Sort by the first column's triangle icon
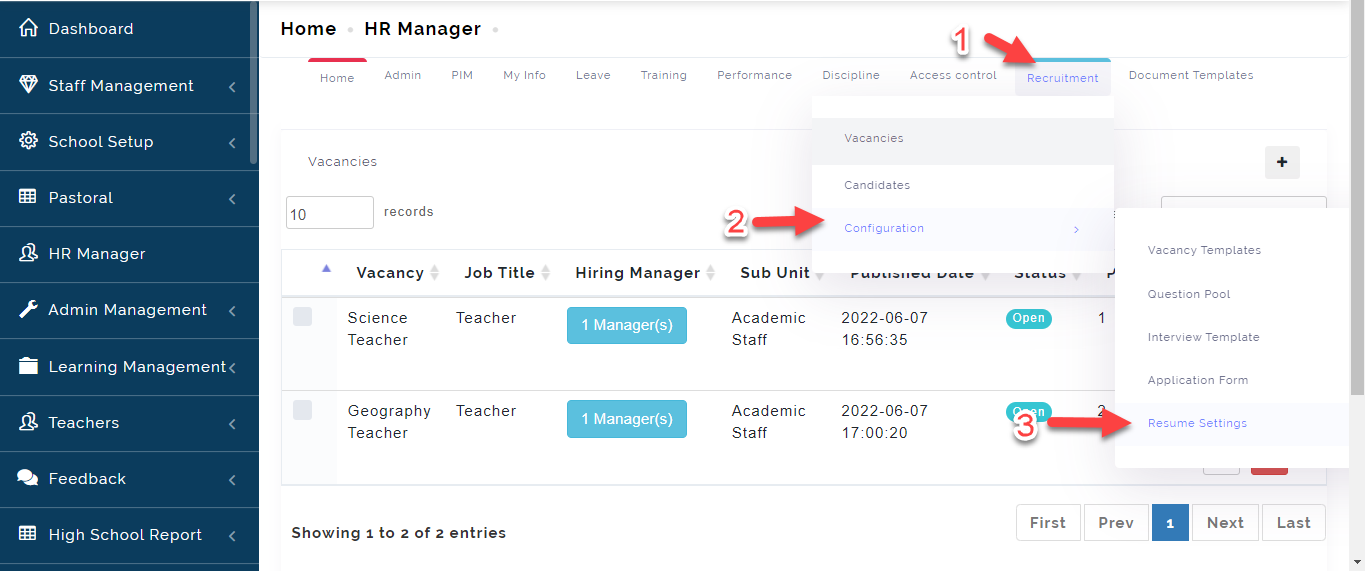1365x571 pixels. click(326, 268)
